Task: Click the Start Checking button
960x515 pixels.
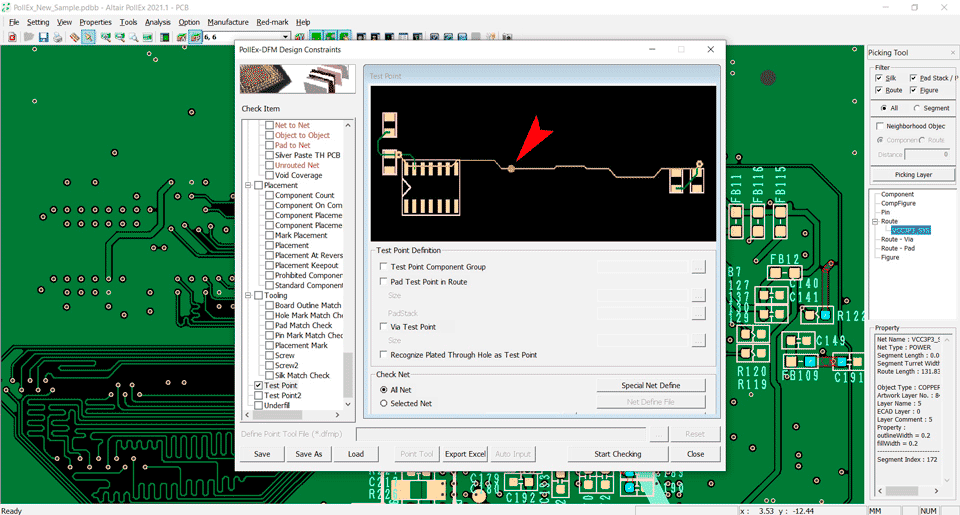Action: click(618, 454)
